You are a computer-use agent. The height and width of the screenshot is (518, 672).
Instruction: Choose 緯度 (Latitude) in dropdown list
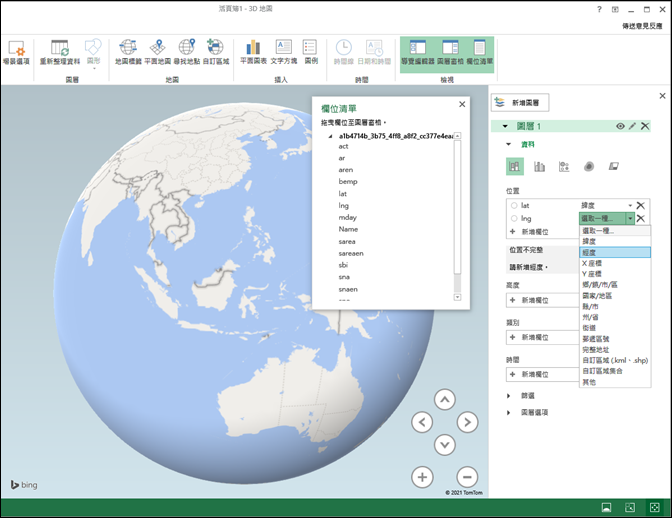[x=615, y=242]
